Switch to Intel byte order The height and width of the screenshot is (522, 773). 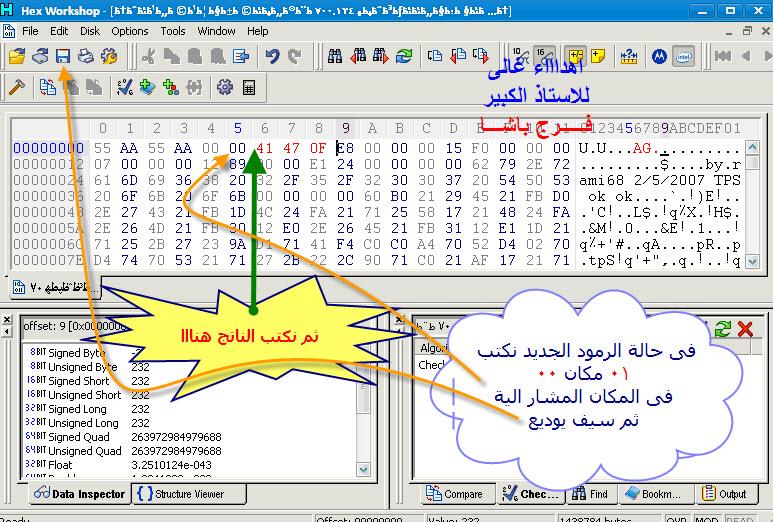tap(683, 56)
